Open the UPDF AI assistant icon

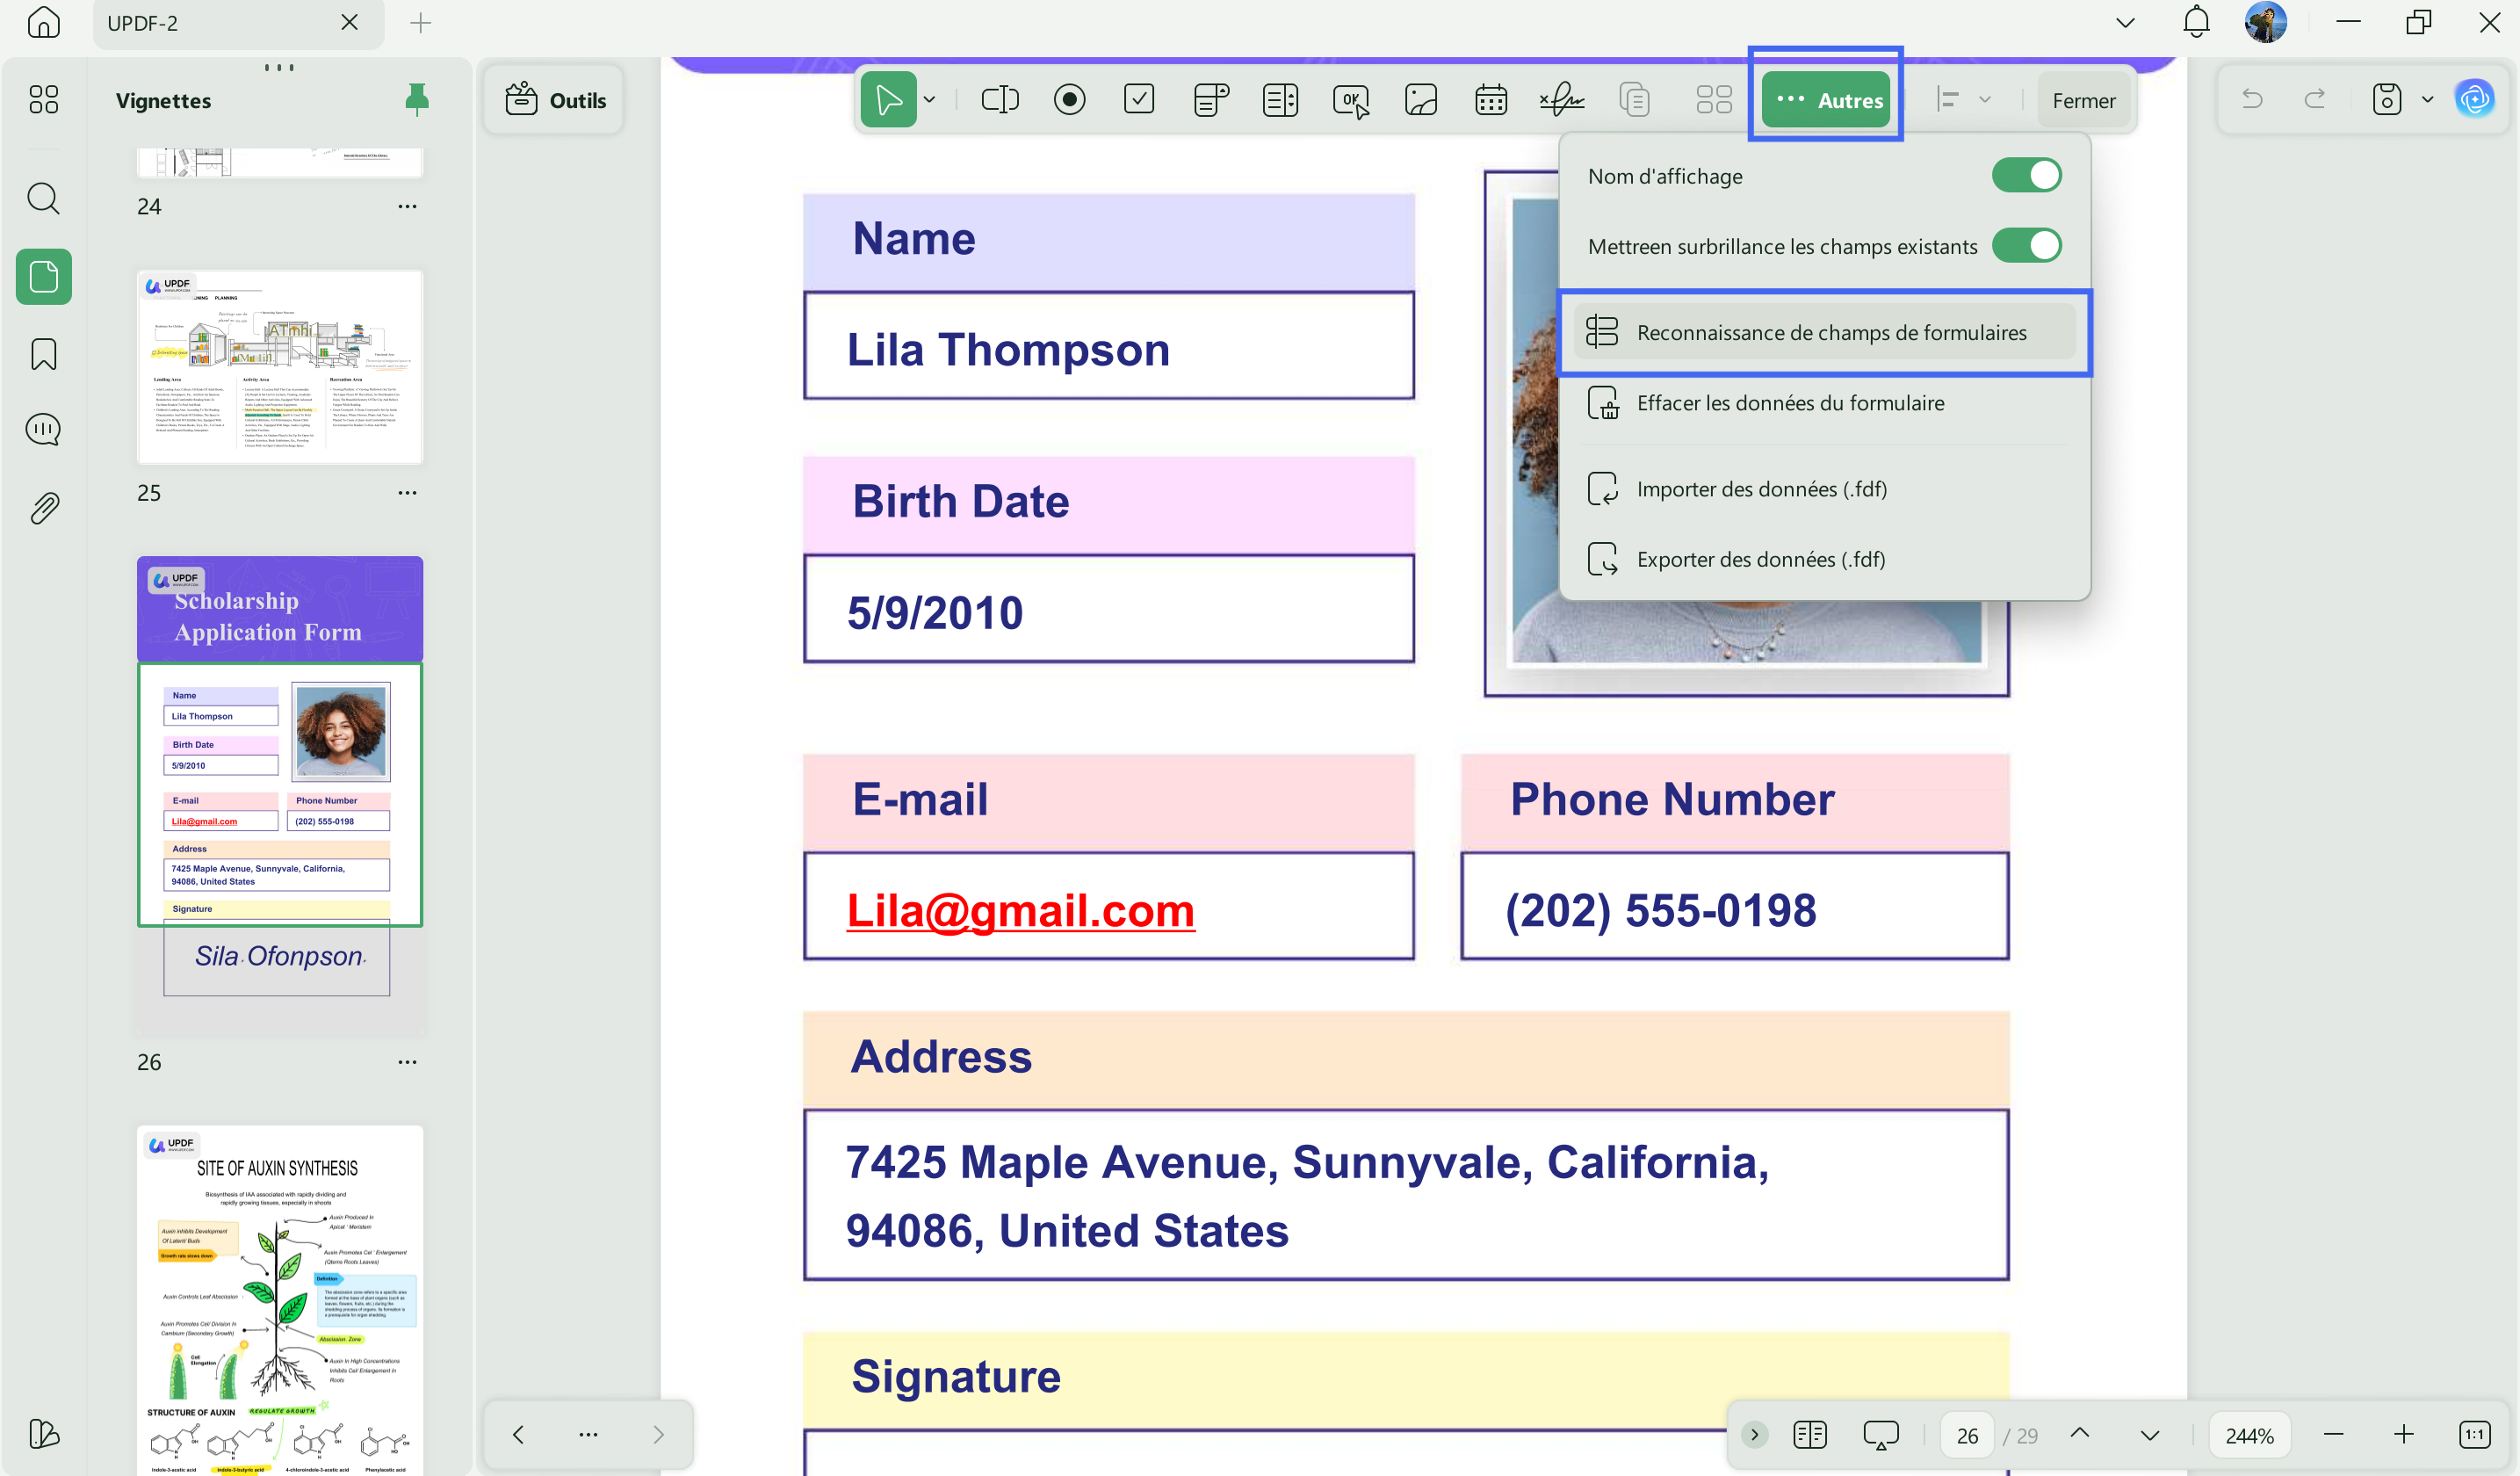click(x=2474, y=99)
